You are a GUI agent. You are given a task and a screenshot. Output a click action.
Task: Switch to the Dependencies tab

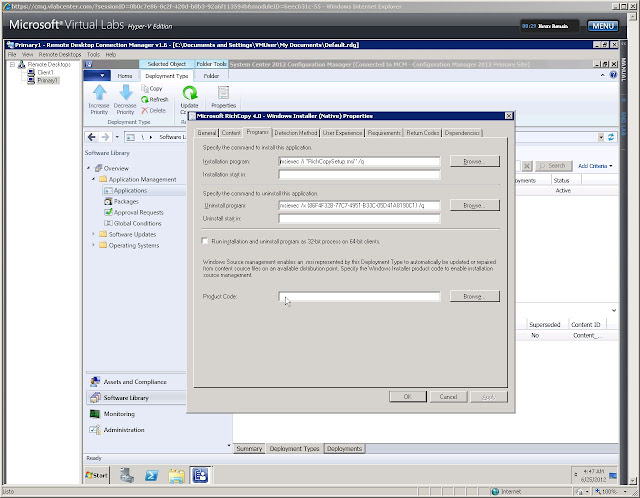462,133
